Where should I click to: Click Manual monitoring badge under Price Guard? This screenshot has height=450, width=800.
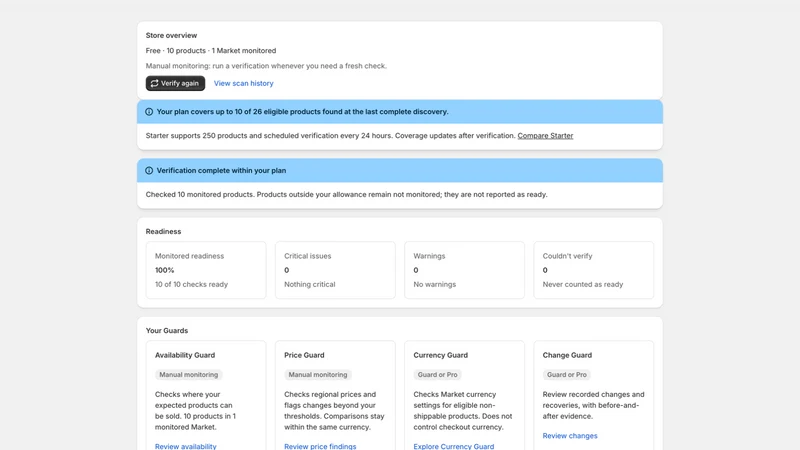point(318,374)
